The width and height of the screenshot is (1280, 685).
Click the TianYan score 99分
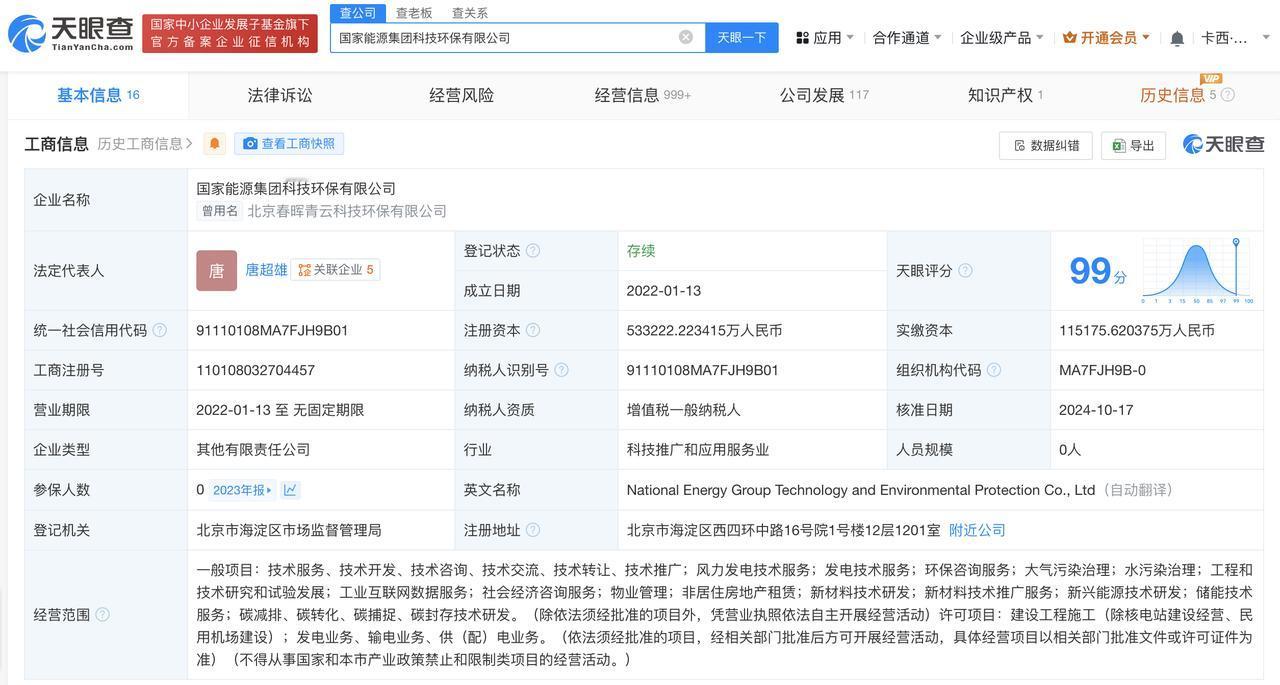(x=1098, y=271)
